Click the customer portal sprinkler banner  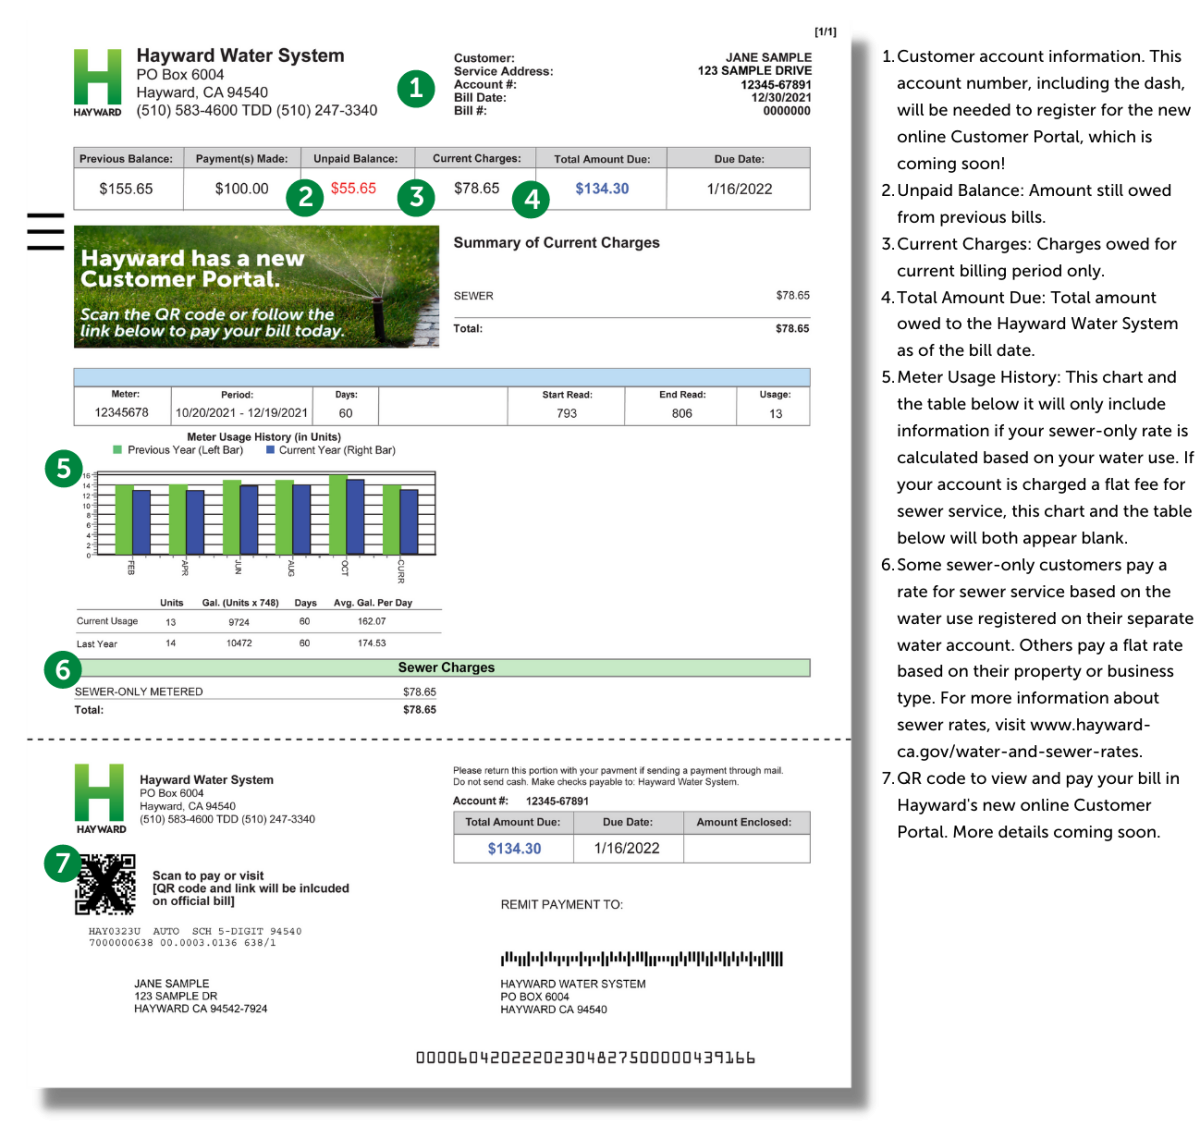coord(256,287)
